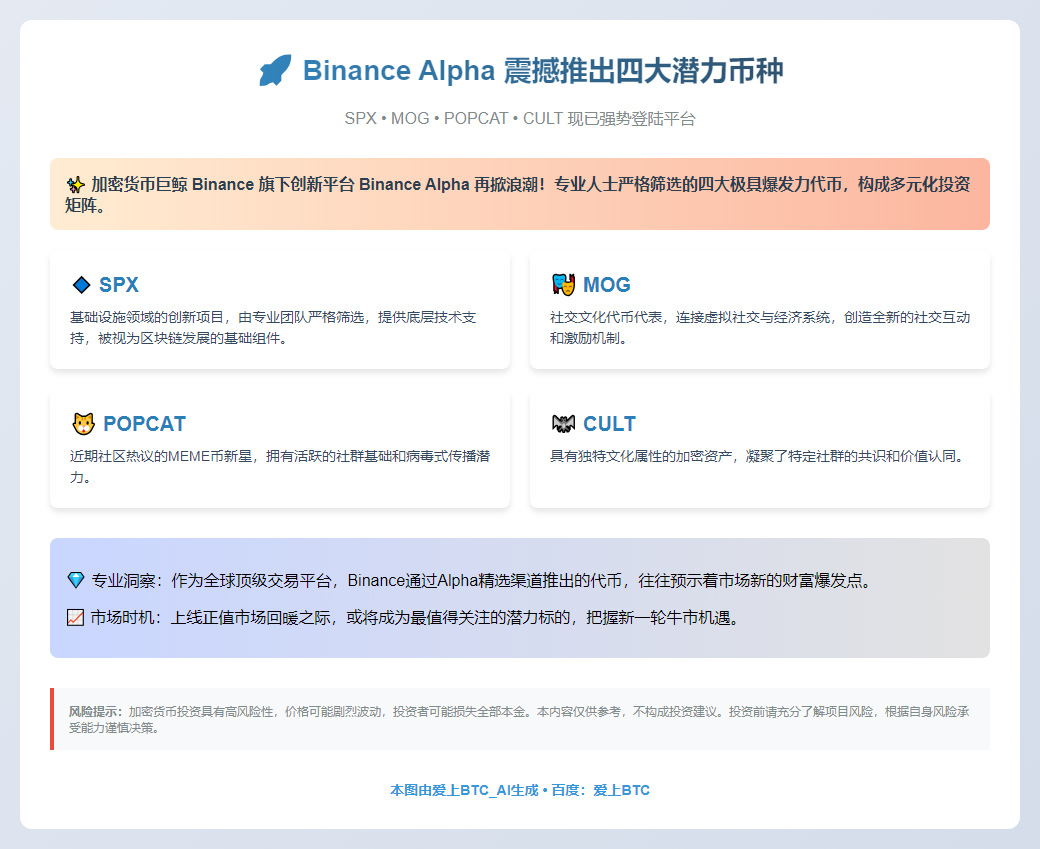Click the sparkle icon in the orange banner
Image resolution: width=1040 pixels, height=849 pixels.
76,184
